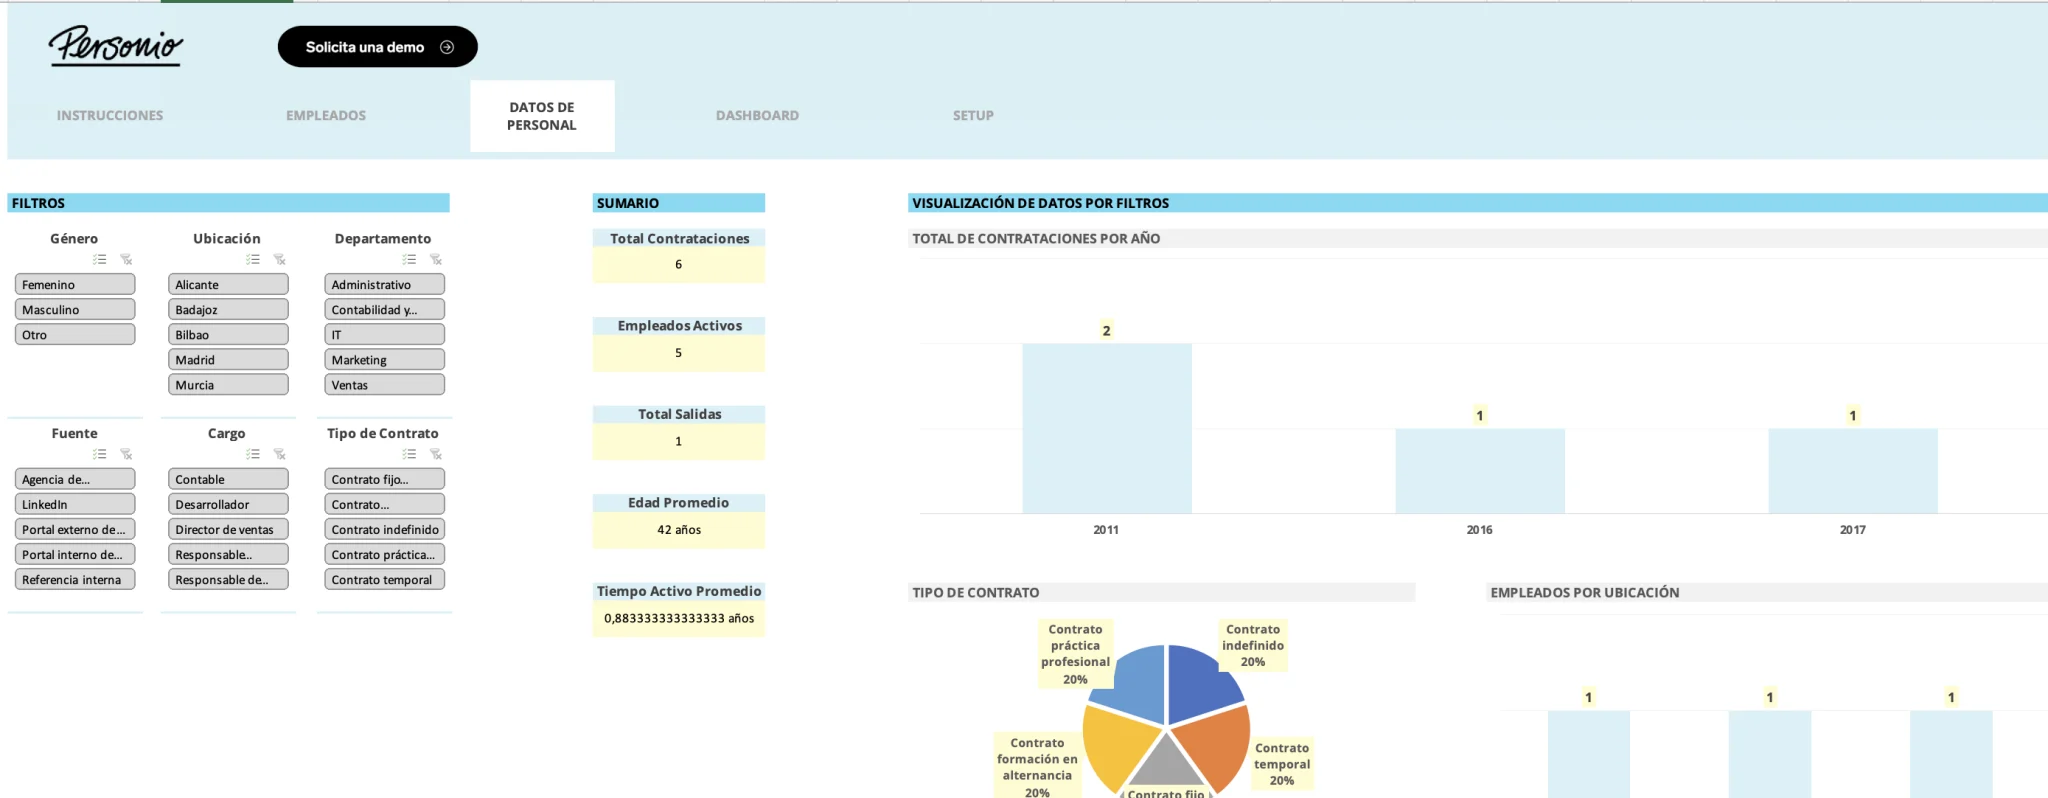The height and width of the screenshot is (798, 2048).
Task: Click the EMPLEADOS POR UBICACIÓN chart title
Action: [x=1585, y=593]
